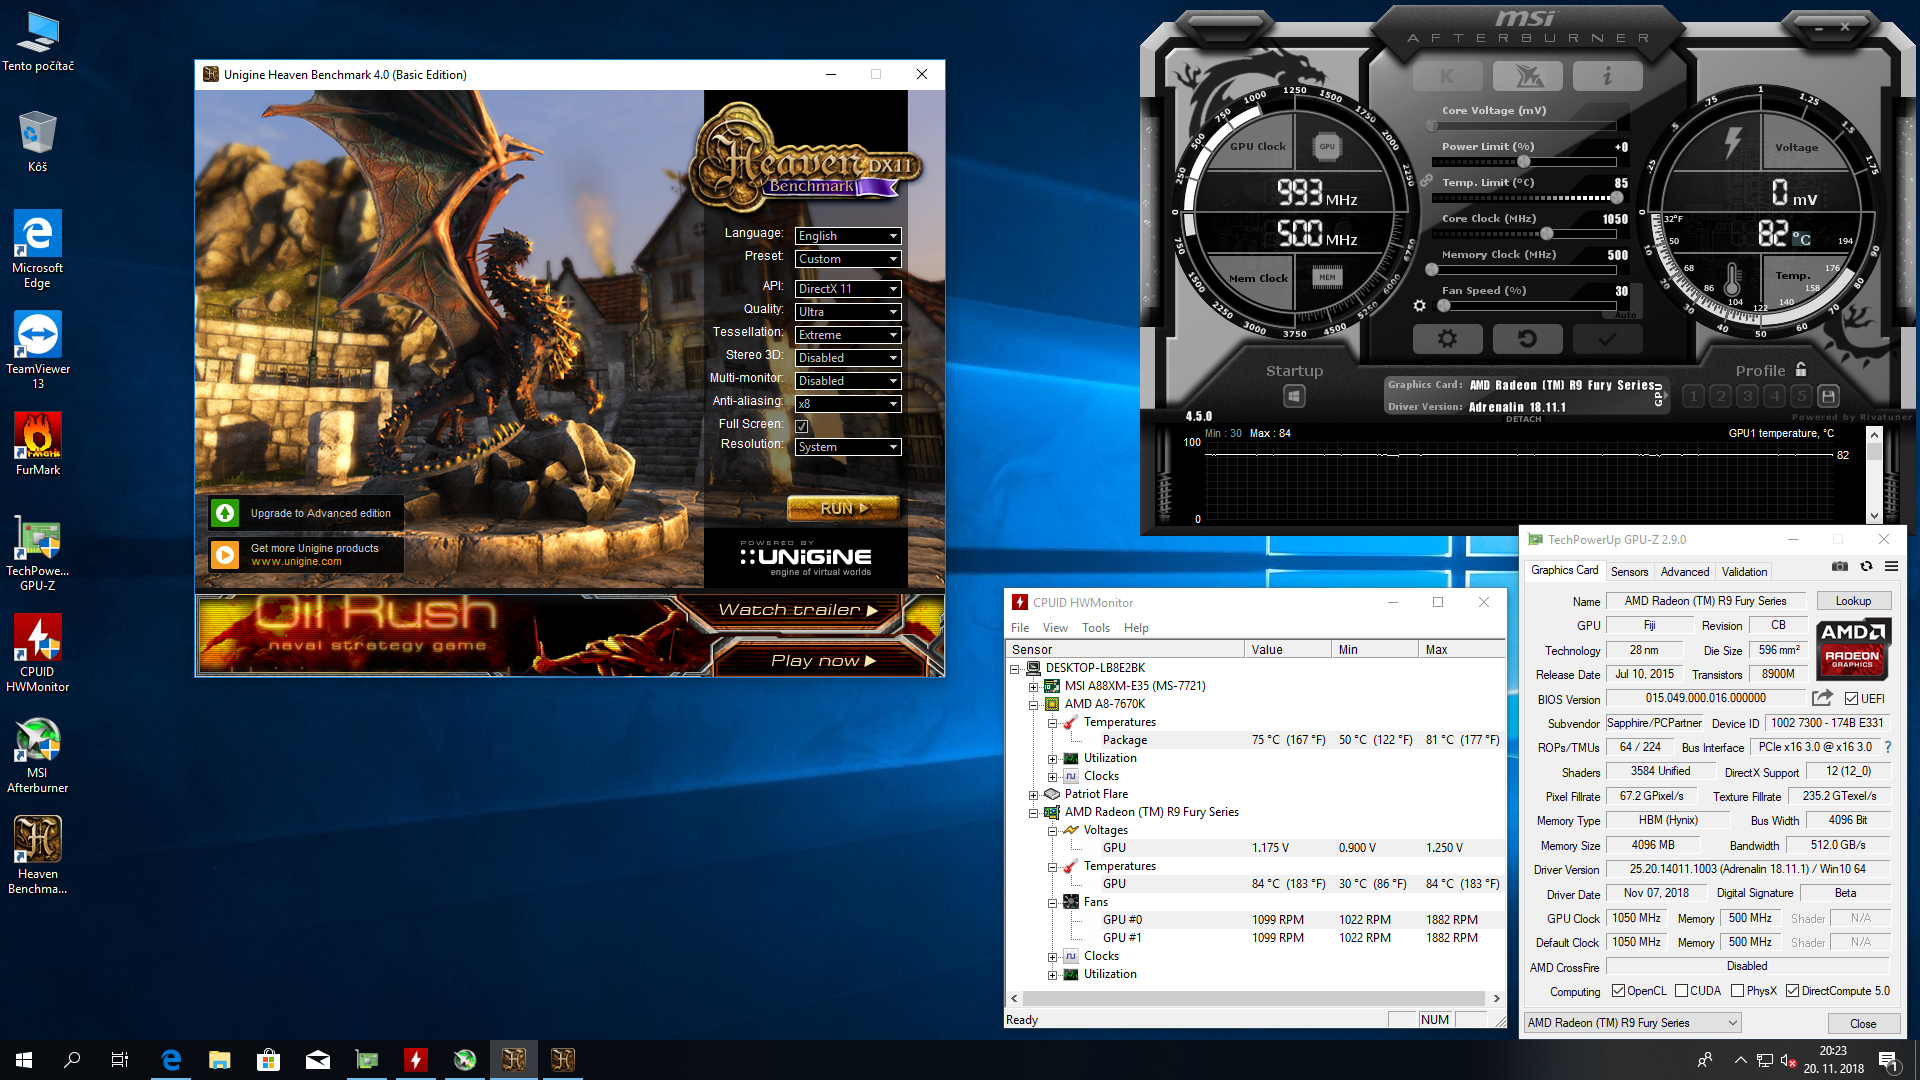
Task: Open API dropdown showing DirectX 11
Action: tap(848, 289)
